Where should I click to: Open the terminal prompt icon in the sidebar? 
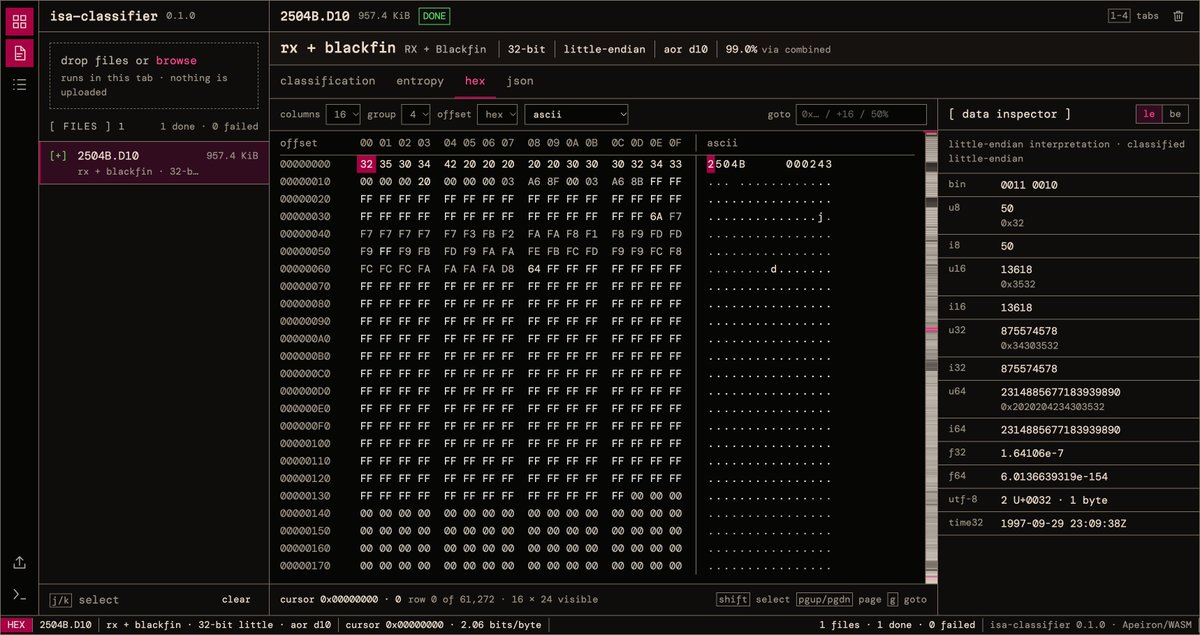coord(19,595)
